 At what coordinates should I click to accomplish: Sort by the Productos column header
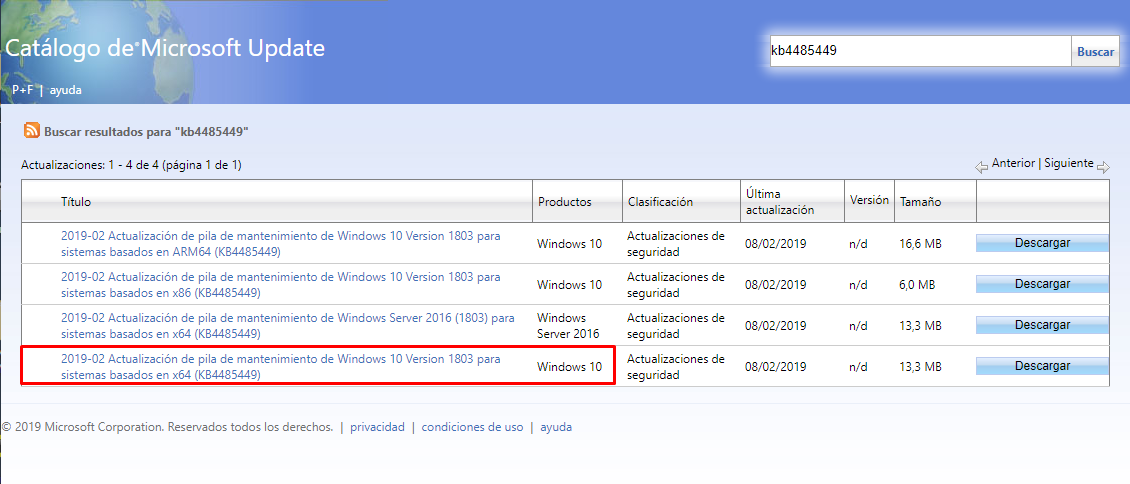pos(564,202)
